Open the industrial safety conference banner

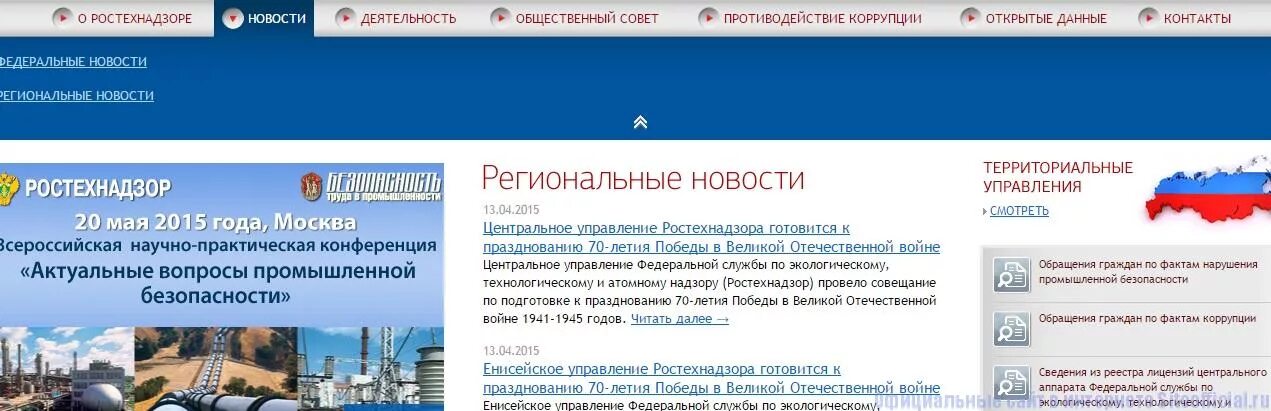click(222, 287)
